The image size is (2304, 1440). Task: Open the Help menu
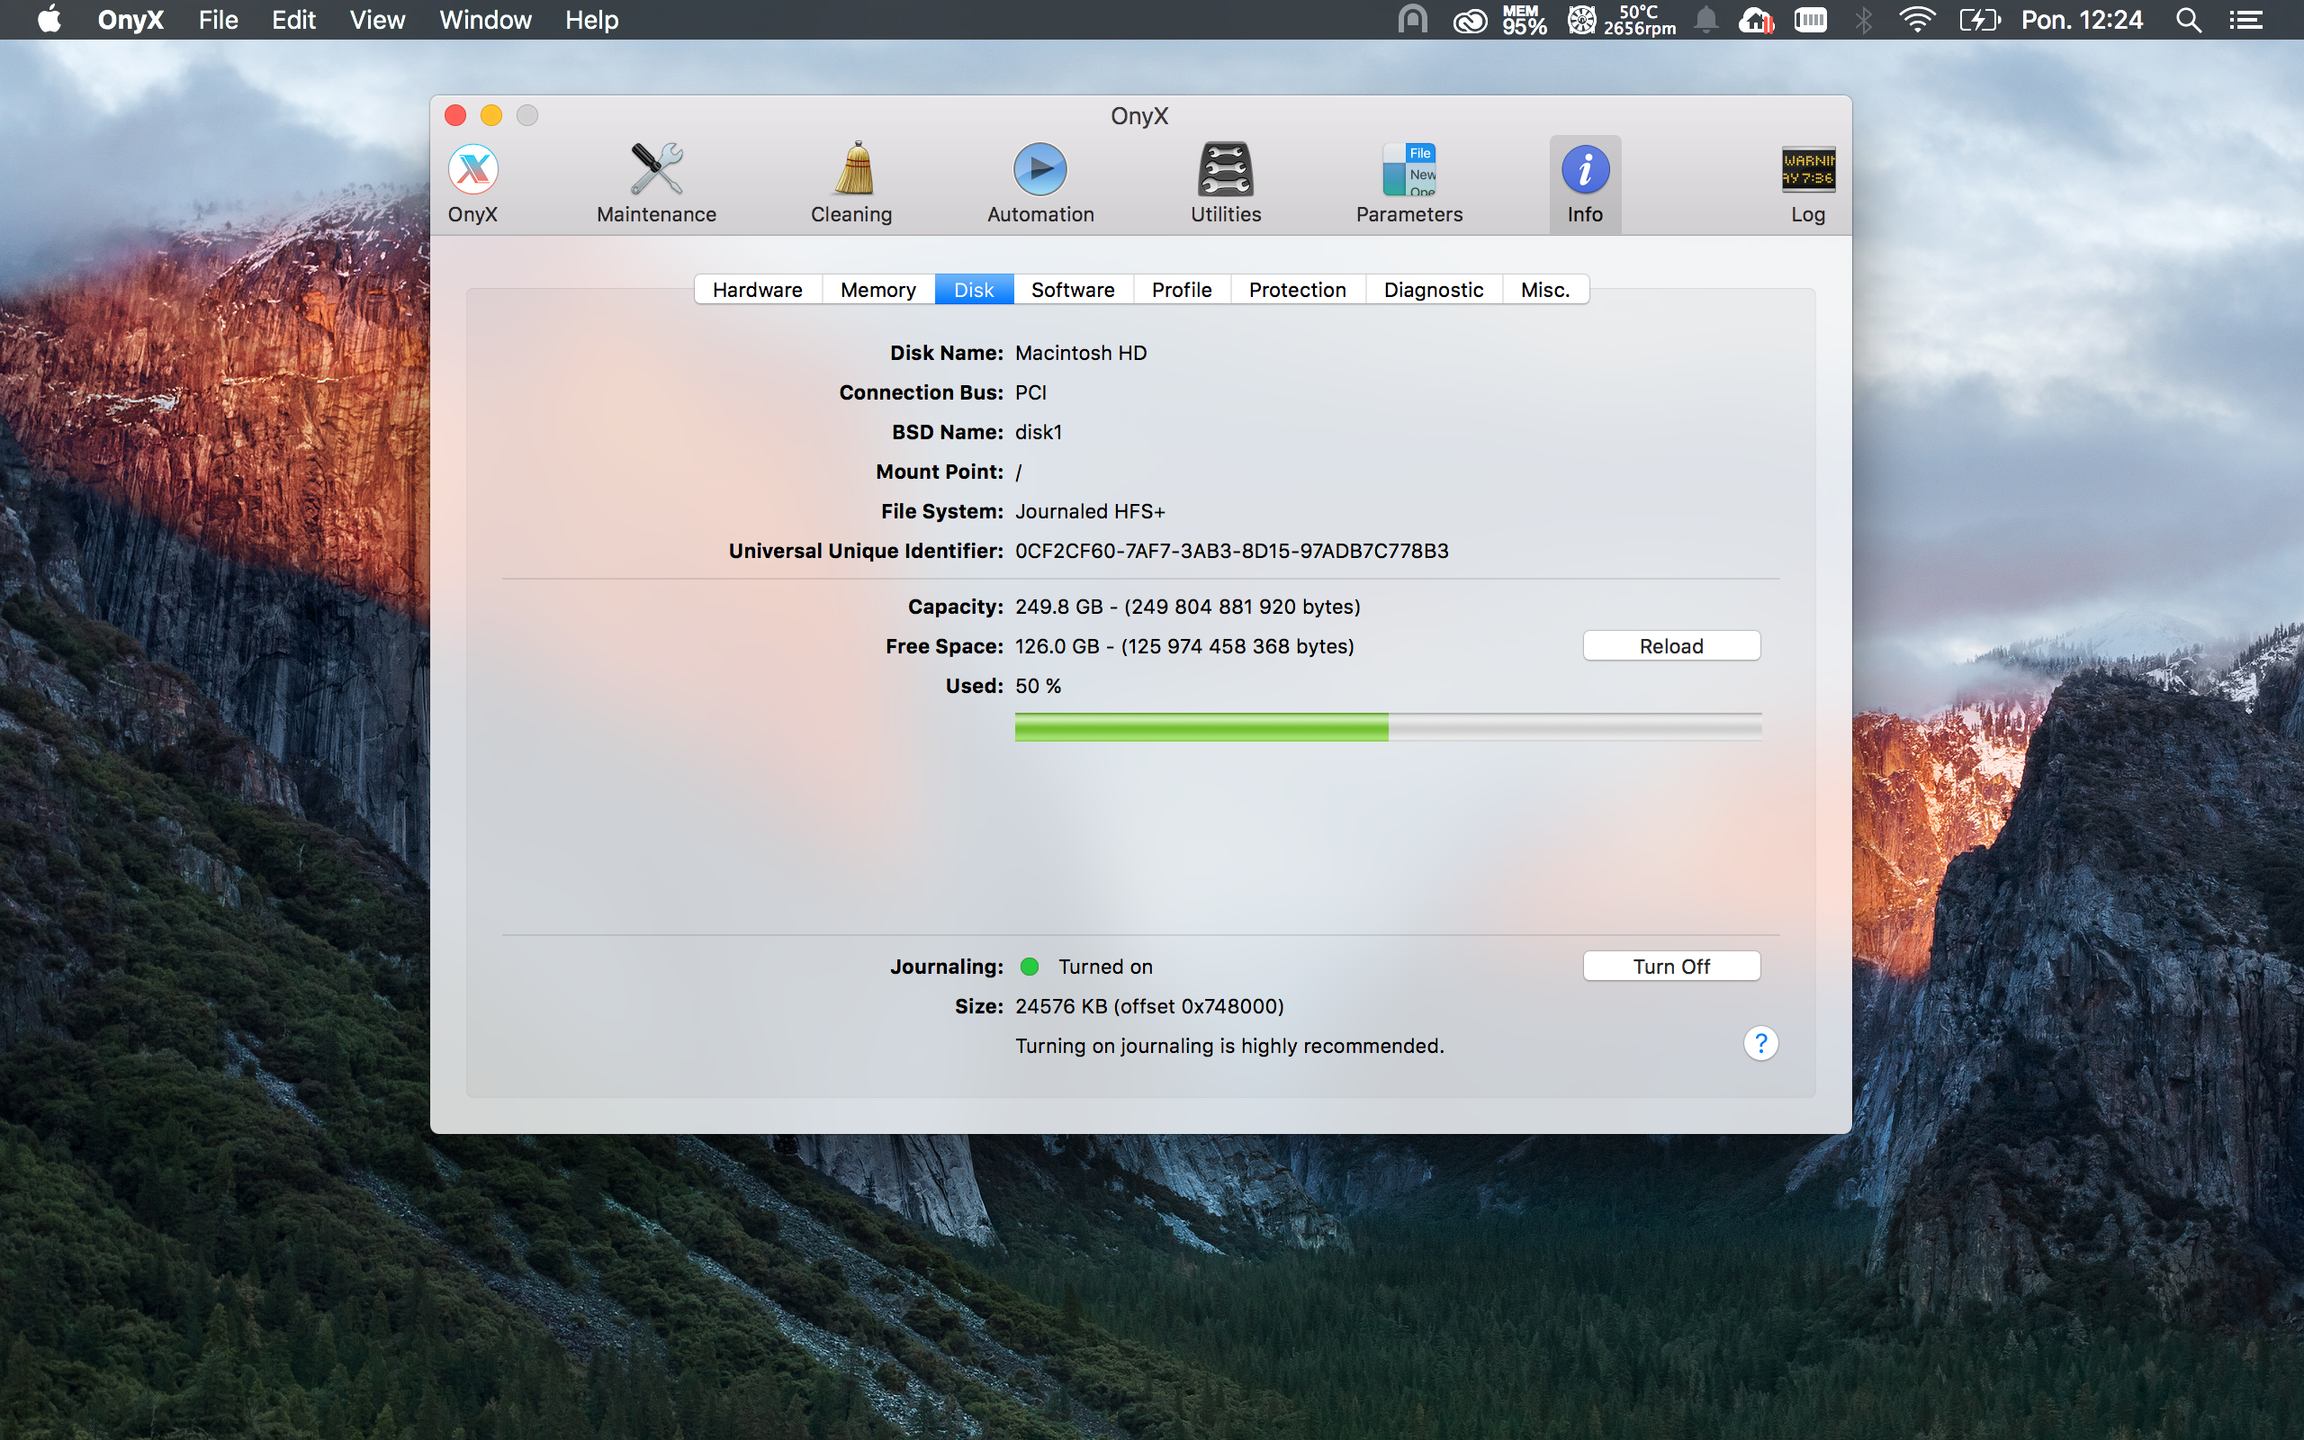(591, 20)
